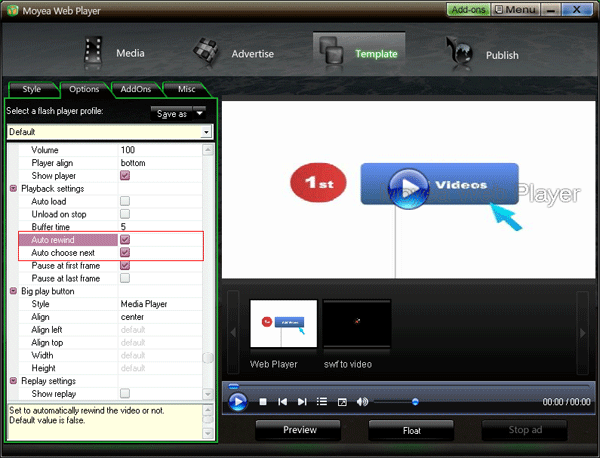Click the playback progress bar handle
This screenshot has width=600, height=458.
[233, 386]
